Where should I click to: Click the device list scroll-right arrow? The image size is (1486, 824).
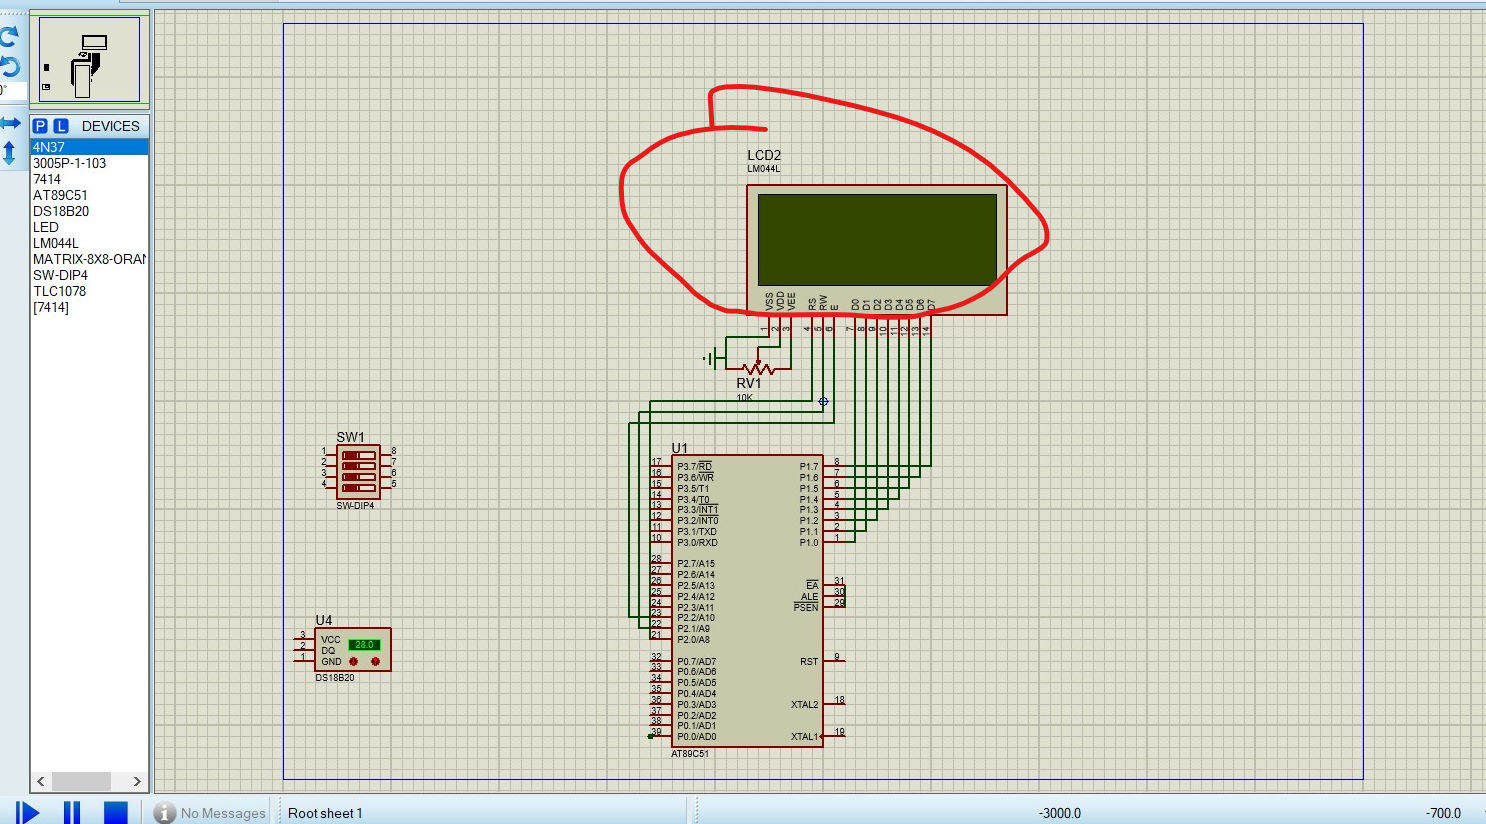tap(137, 781)
